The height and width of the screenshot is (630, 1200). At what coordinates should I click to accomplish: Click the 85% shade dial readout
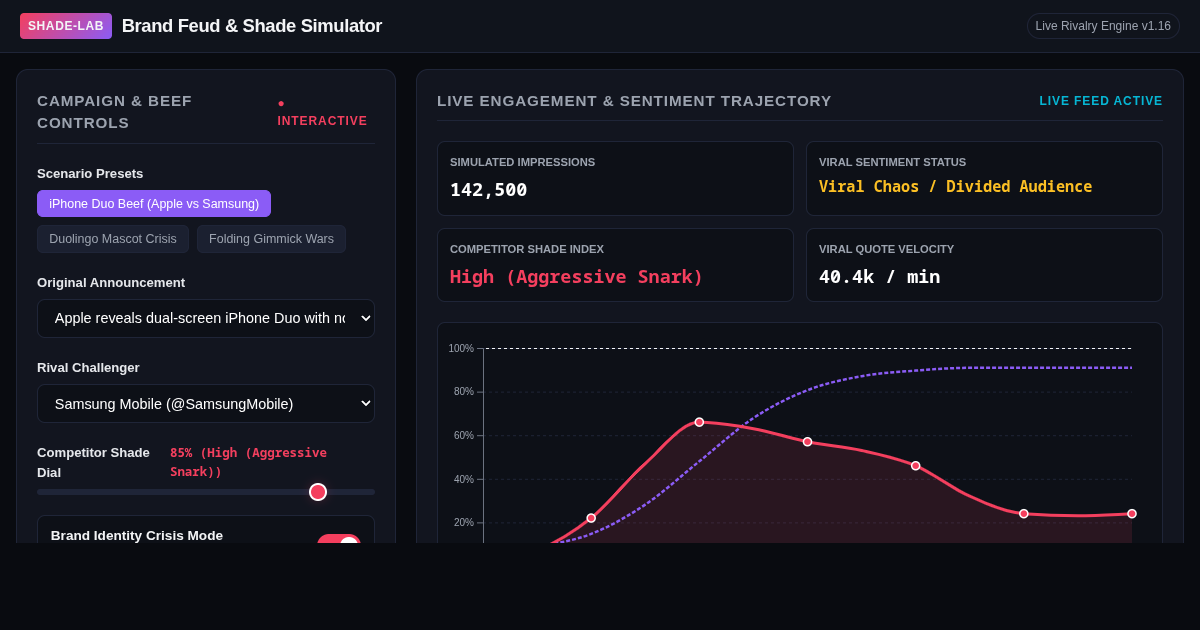(x=248, y=462)
